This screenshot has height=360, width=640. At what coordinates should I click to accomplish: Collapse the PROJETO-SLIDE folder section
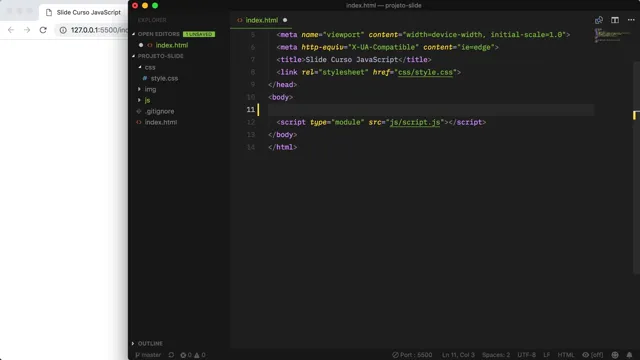pos(133,56)
